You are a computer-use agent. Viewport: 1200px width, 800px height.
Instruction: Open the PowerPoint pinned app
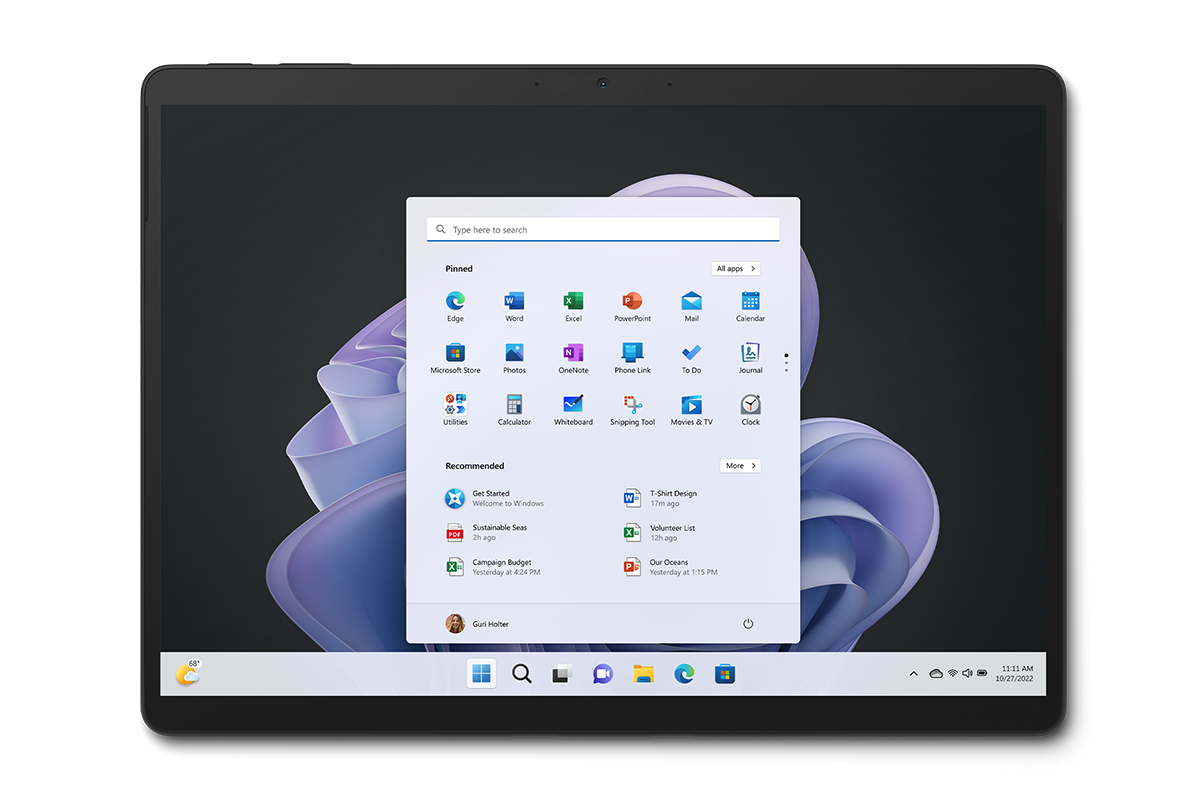click(632, 301)
